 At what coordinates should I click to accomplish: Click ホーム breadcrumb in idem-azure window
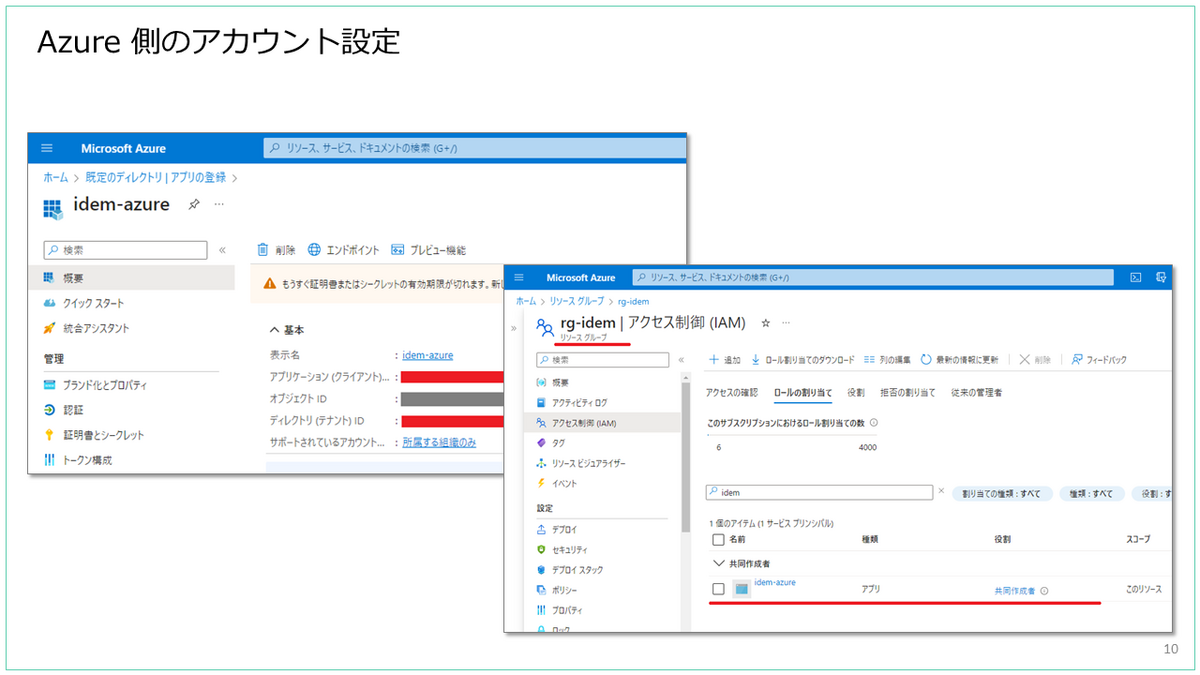tap(55, 177)
